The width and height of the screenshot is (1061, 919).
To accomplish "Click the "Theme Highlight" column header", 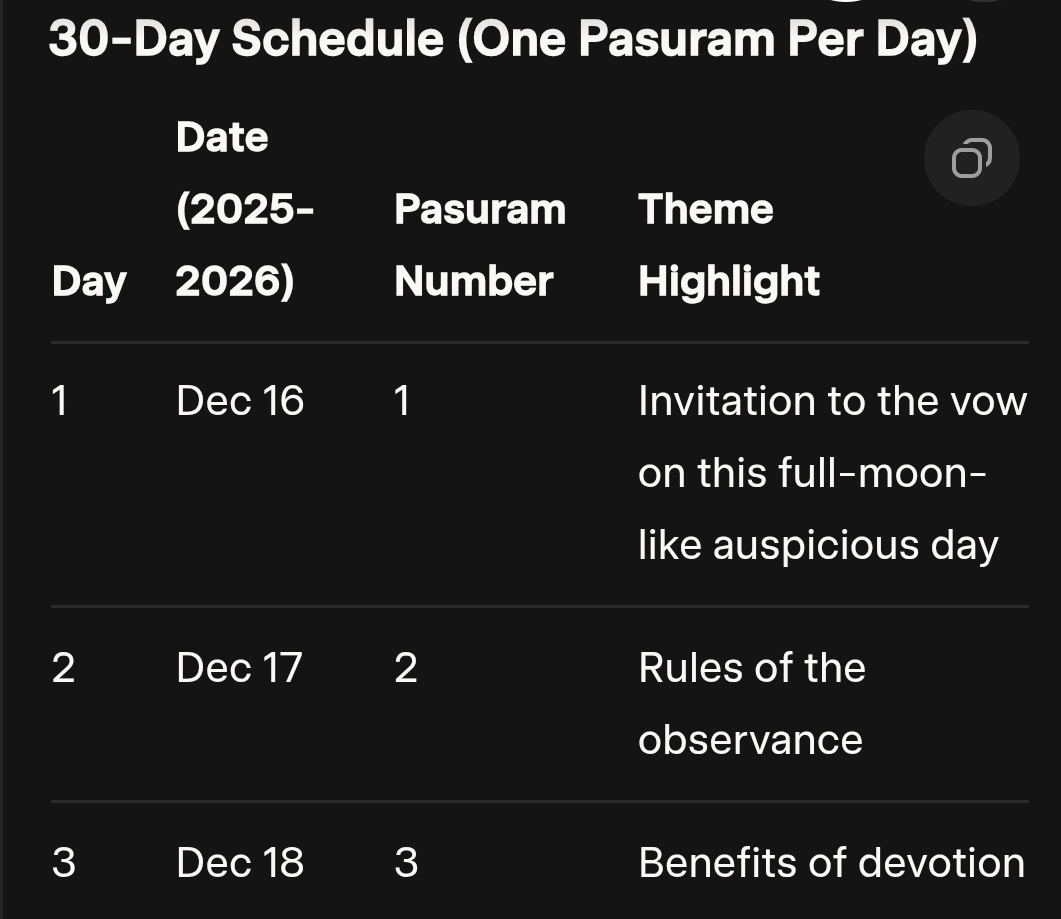I will (729, 246).
